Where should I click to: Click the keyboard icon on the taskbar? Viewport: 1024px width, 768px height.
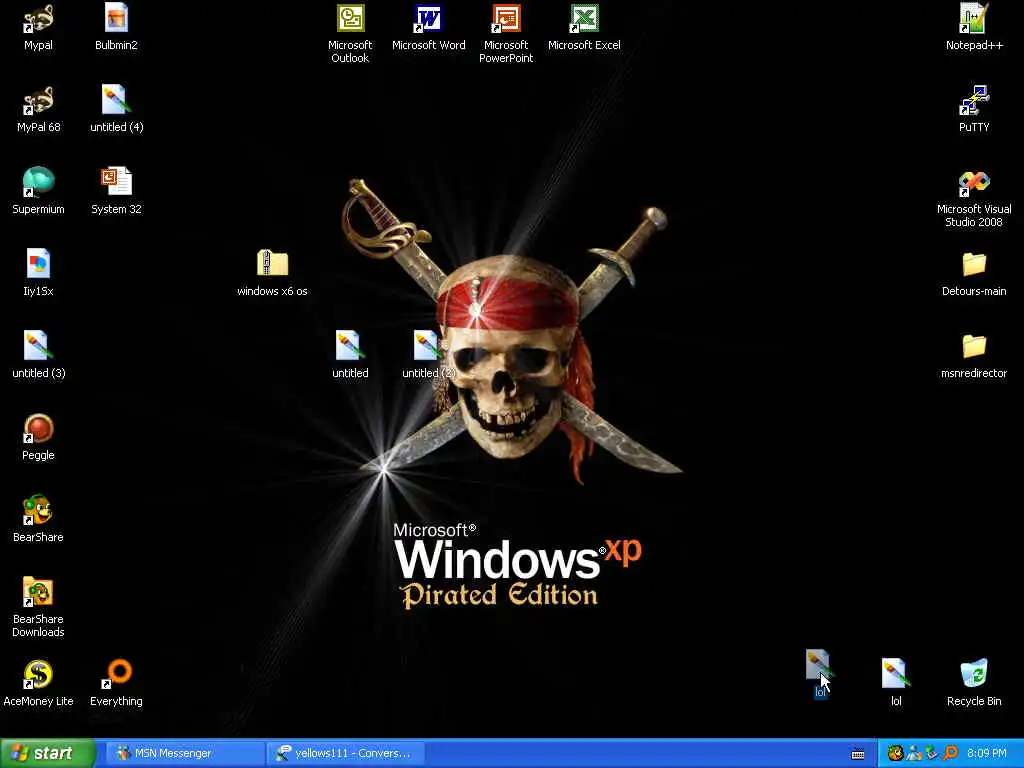(x=858, y=754)
